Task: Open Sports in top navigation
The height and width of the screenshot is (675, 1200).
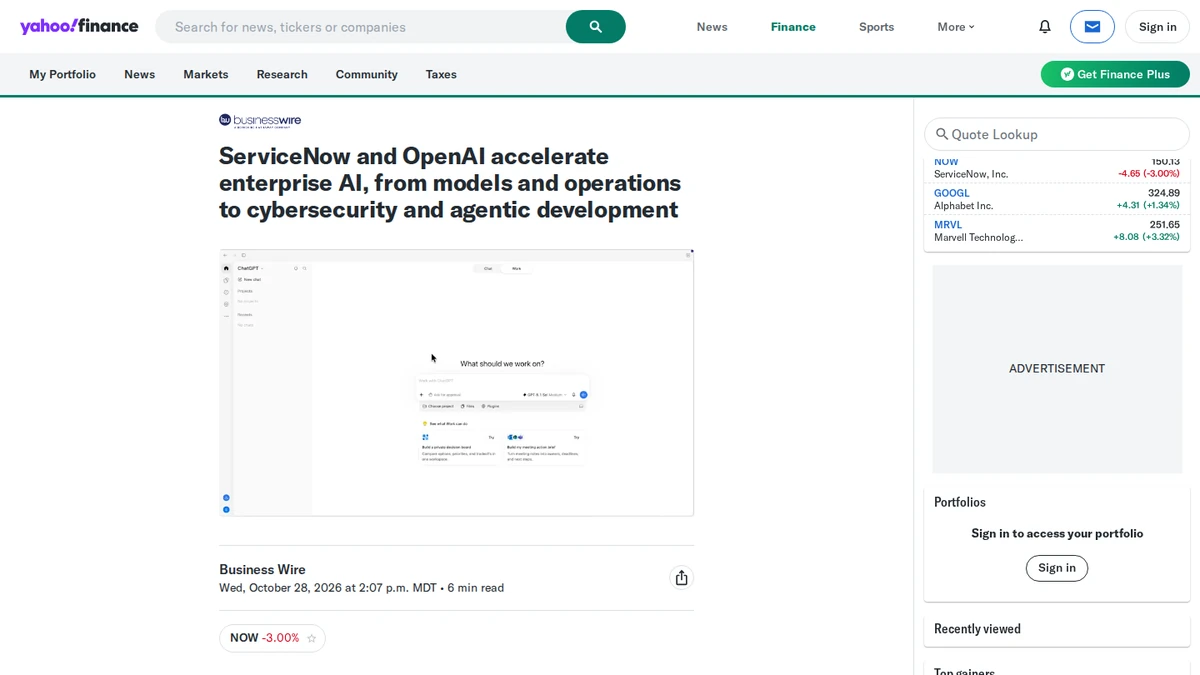Action: 877,27
